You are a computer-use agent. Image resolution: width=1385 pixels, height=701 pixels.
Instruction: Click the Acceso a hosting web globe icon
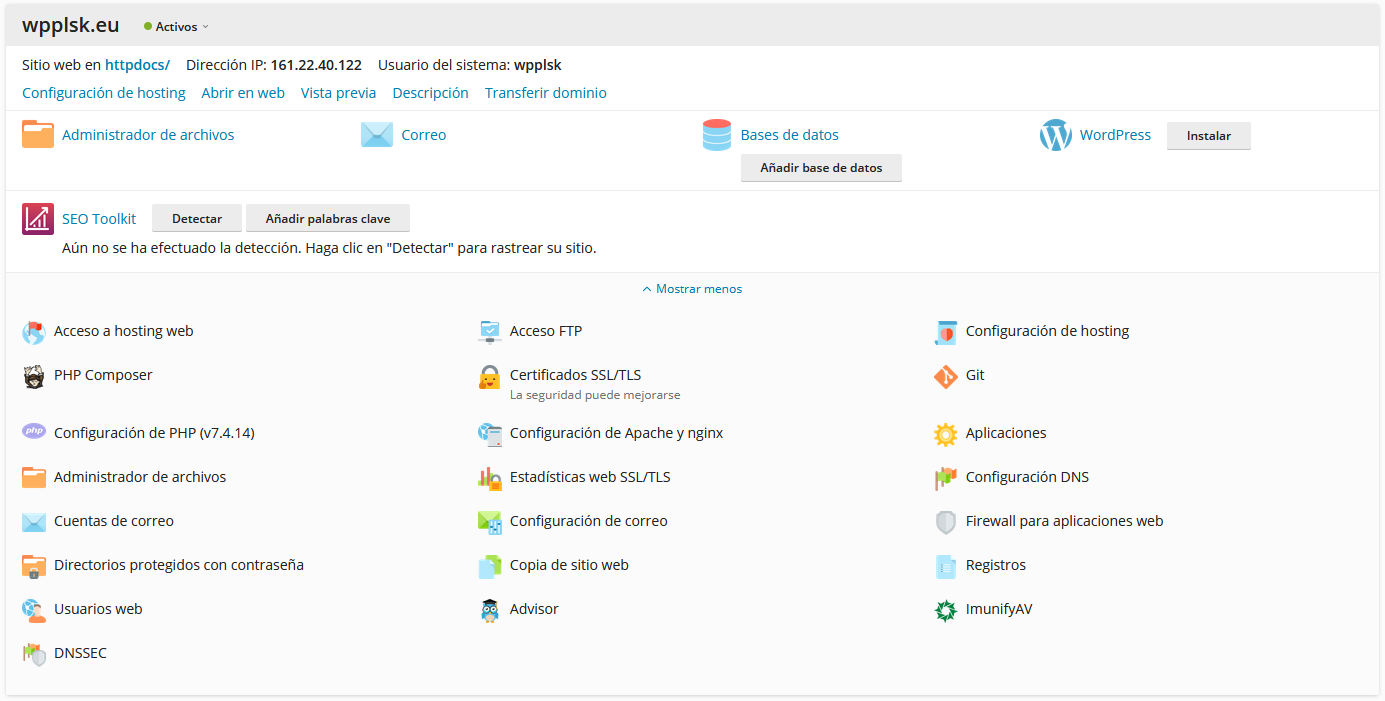(34, 332)
